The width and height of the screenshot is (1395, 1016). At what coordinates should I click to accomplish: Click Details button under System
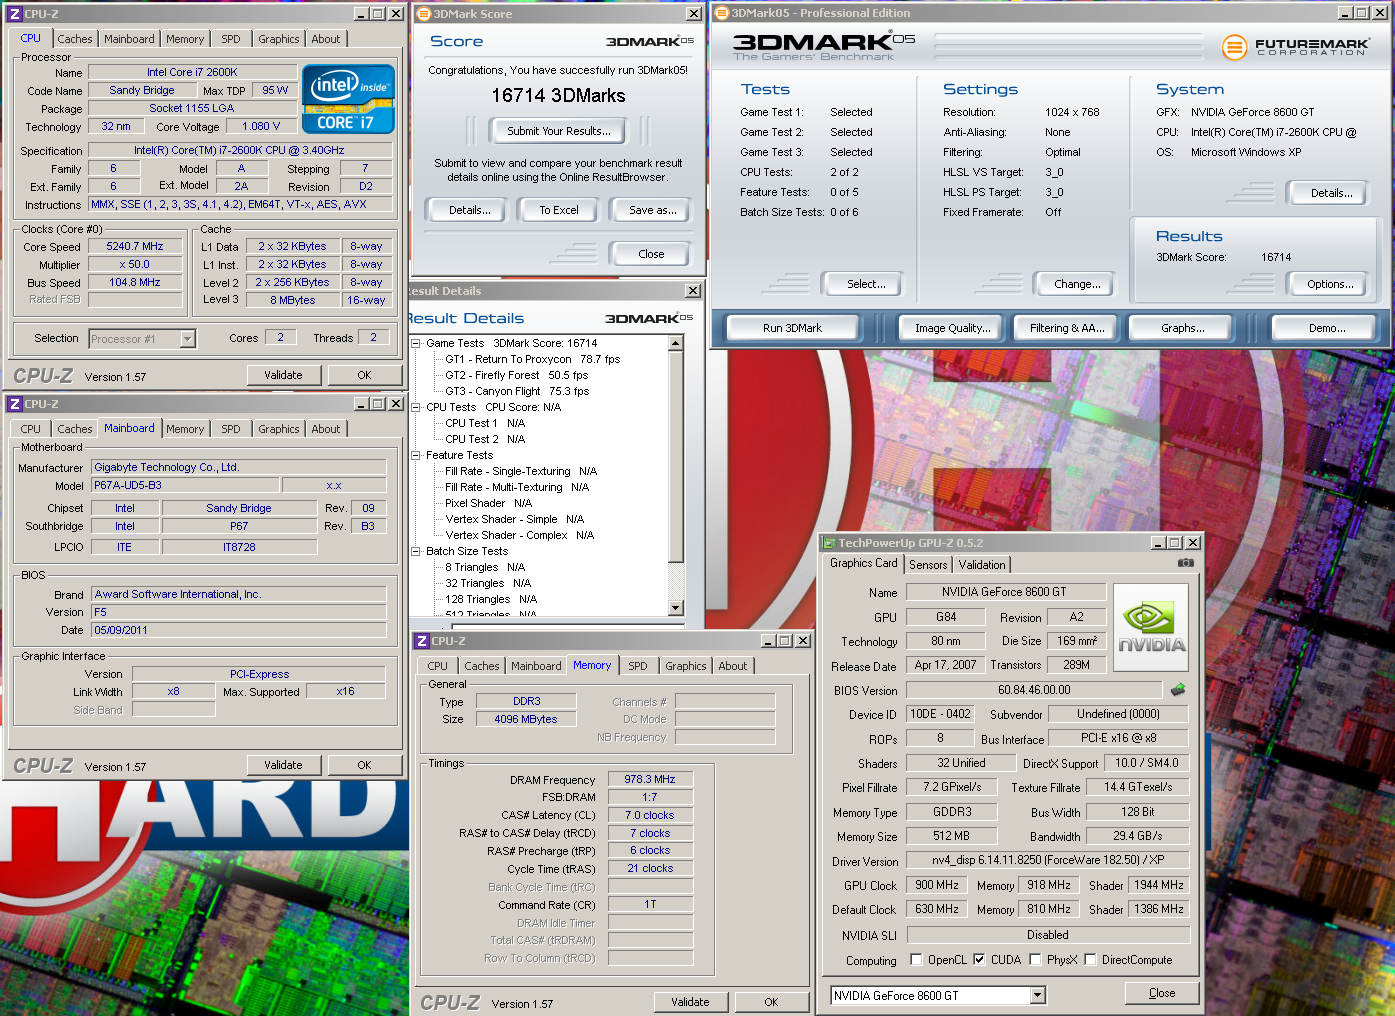1331,193
